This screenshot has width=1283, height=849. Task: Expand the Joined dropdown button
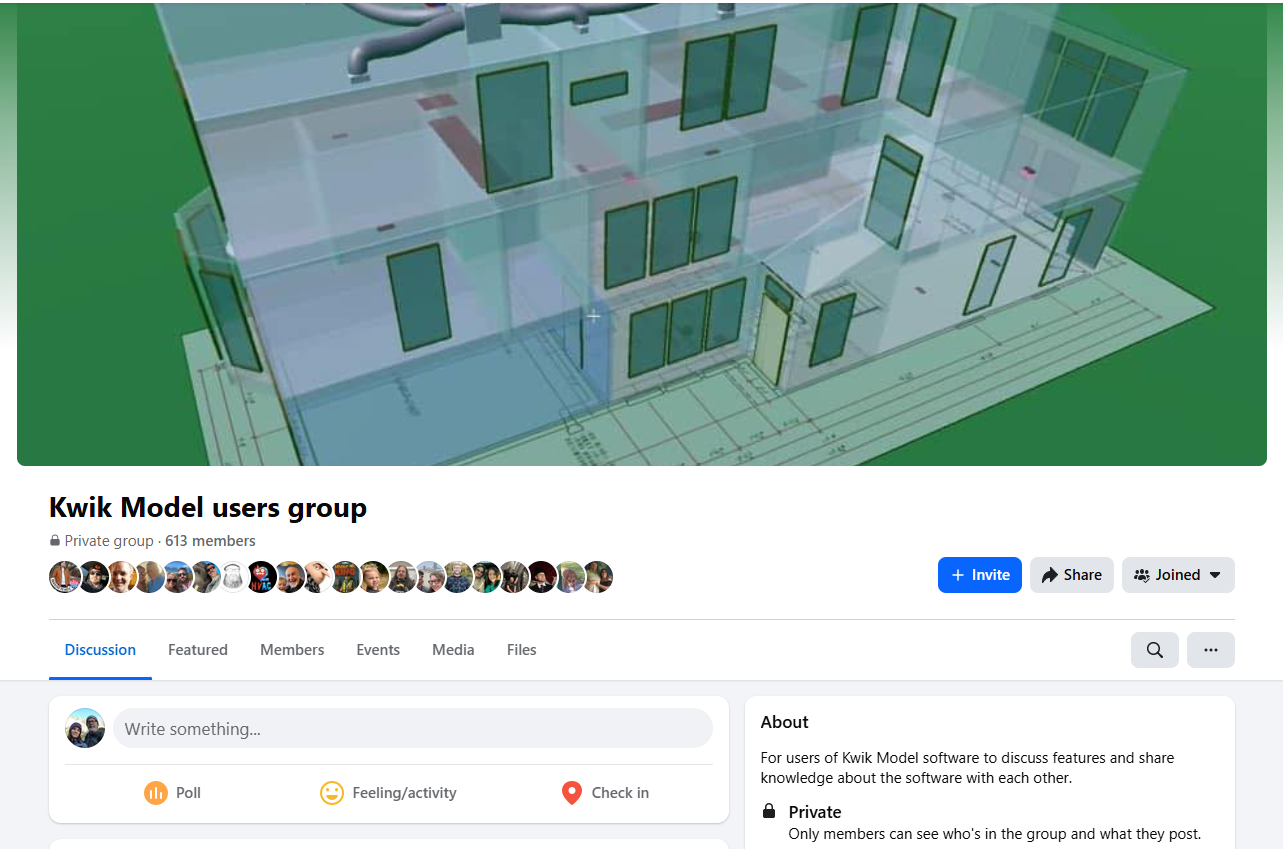click(1178, 575)
